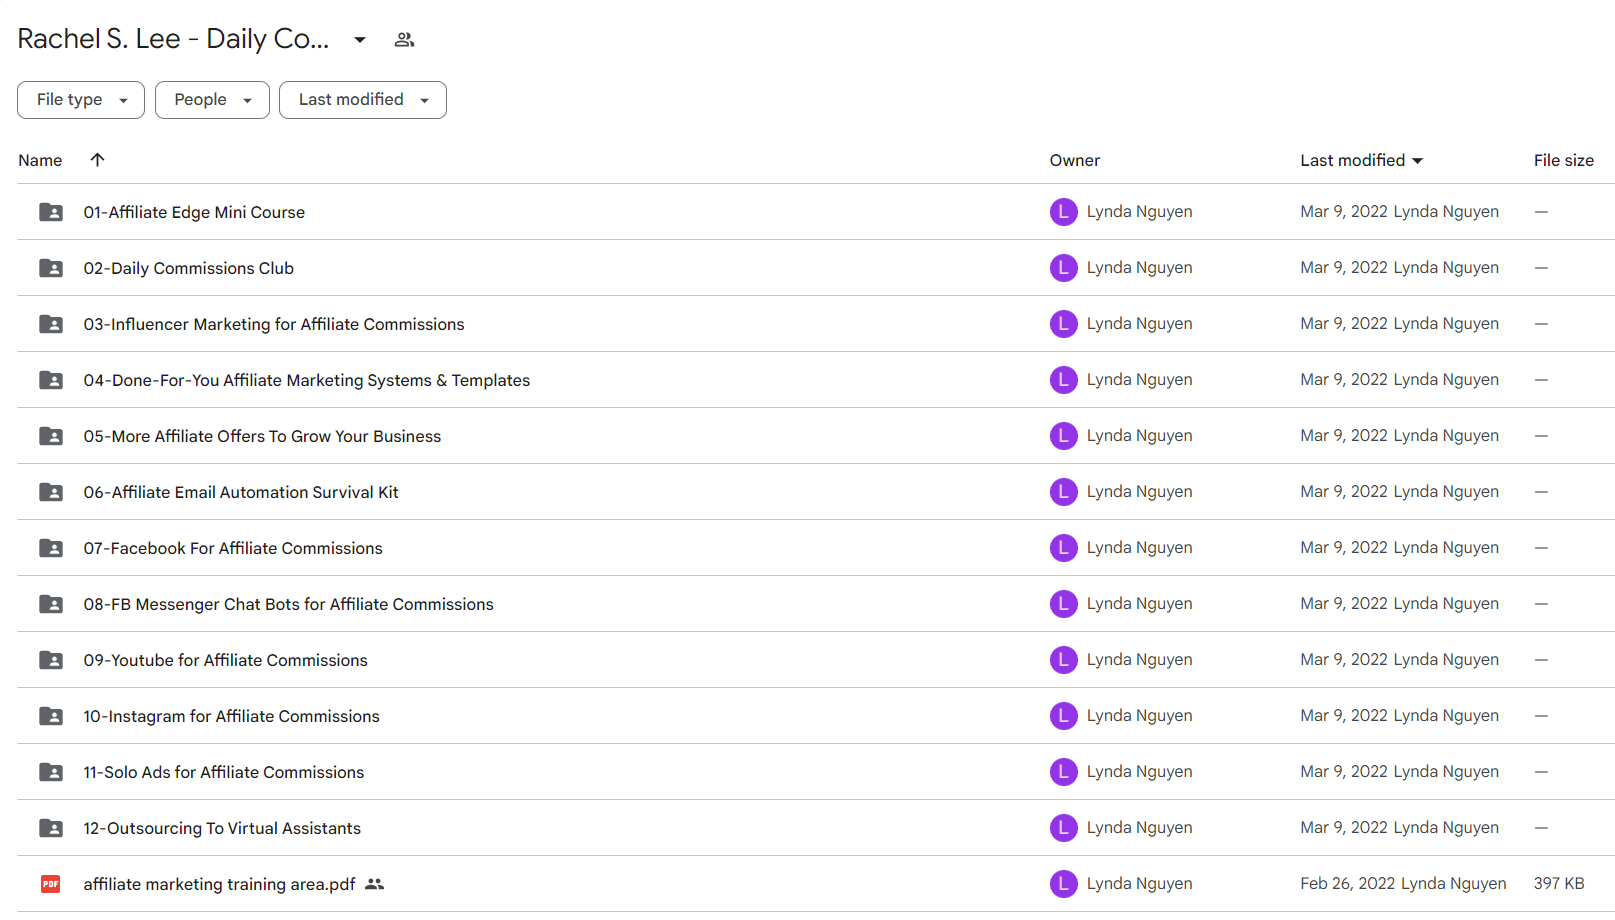Click Feb 26, 2022 modified date
Viewport: 1615px width, 920px height.
pyautogui.click(x=1348, y=884)
